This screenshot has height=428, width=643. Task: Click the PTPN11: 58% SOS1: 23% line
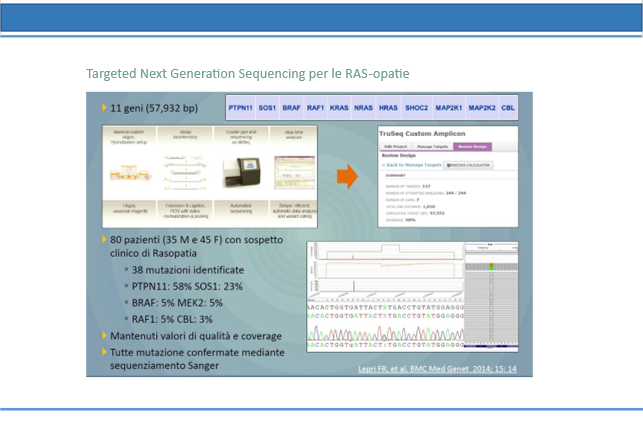click(x=187, y=286)
